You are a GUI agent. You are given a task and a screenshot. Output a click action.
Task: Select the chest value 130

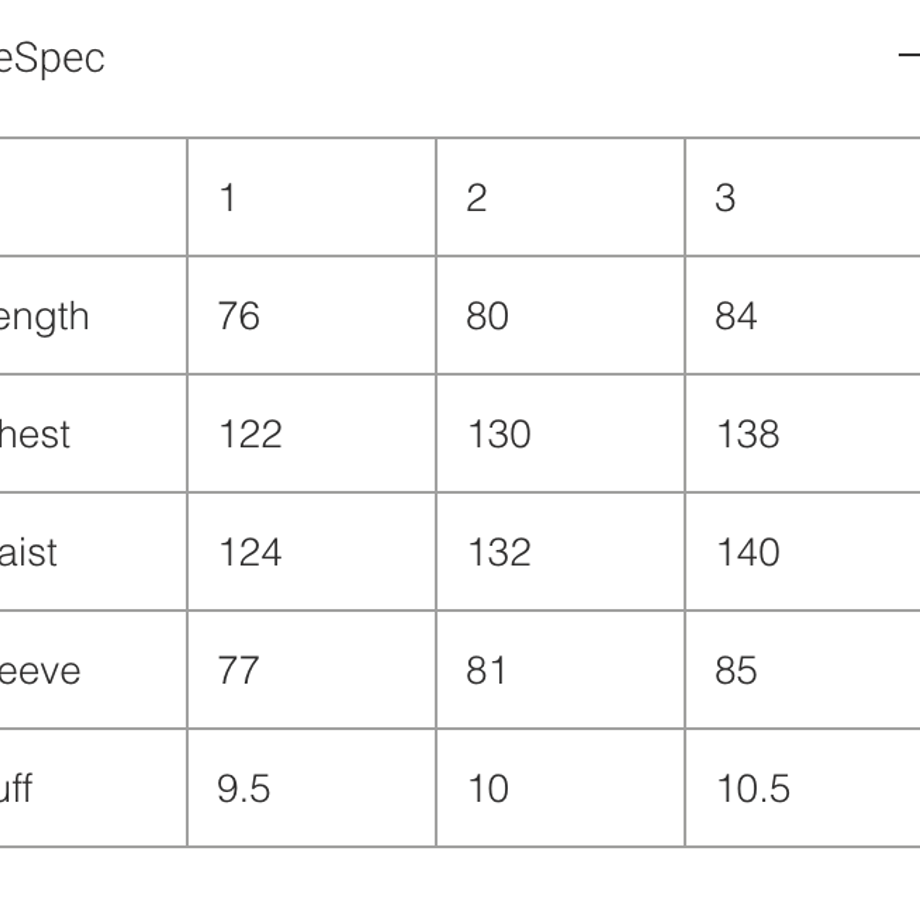click(x=499, y=434)
